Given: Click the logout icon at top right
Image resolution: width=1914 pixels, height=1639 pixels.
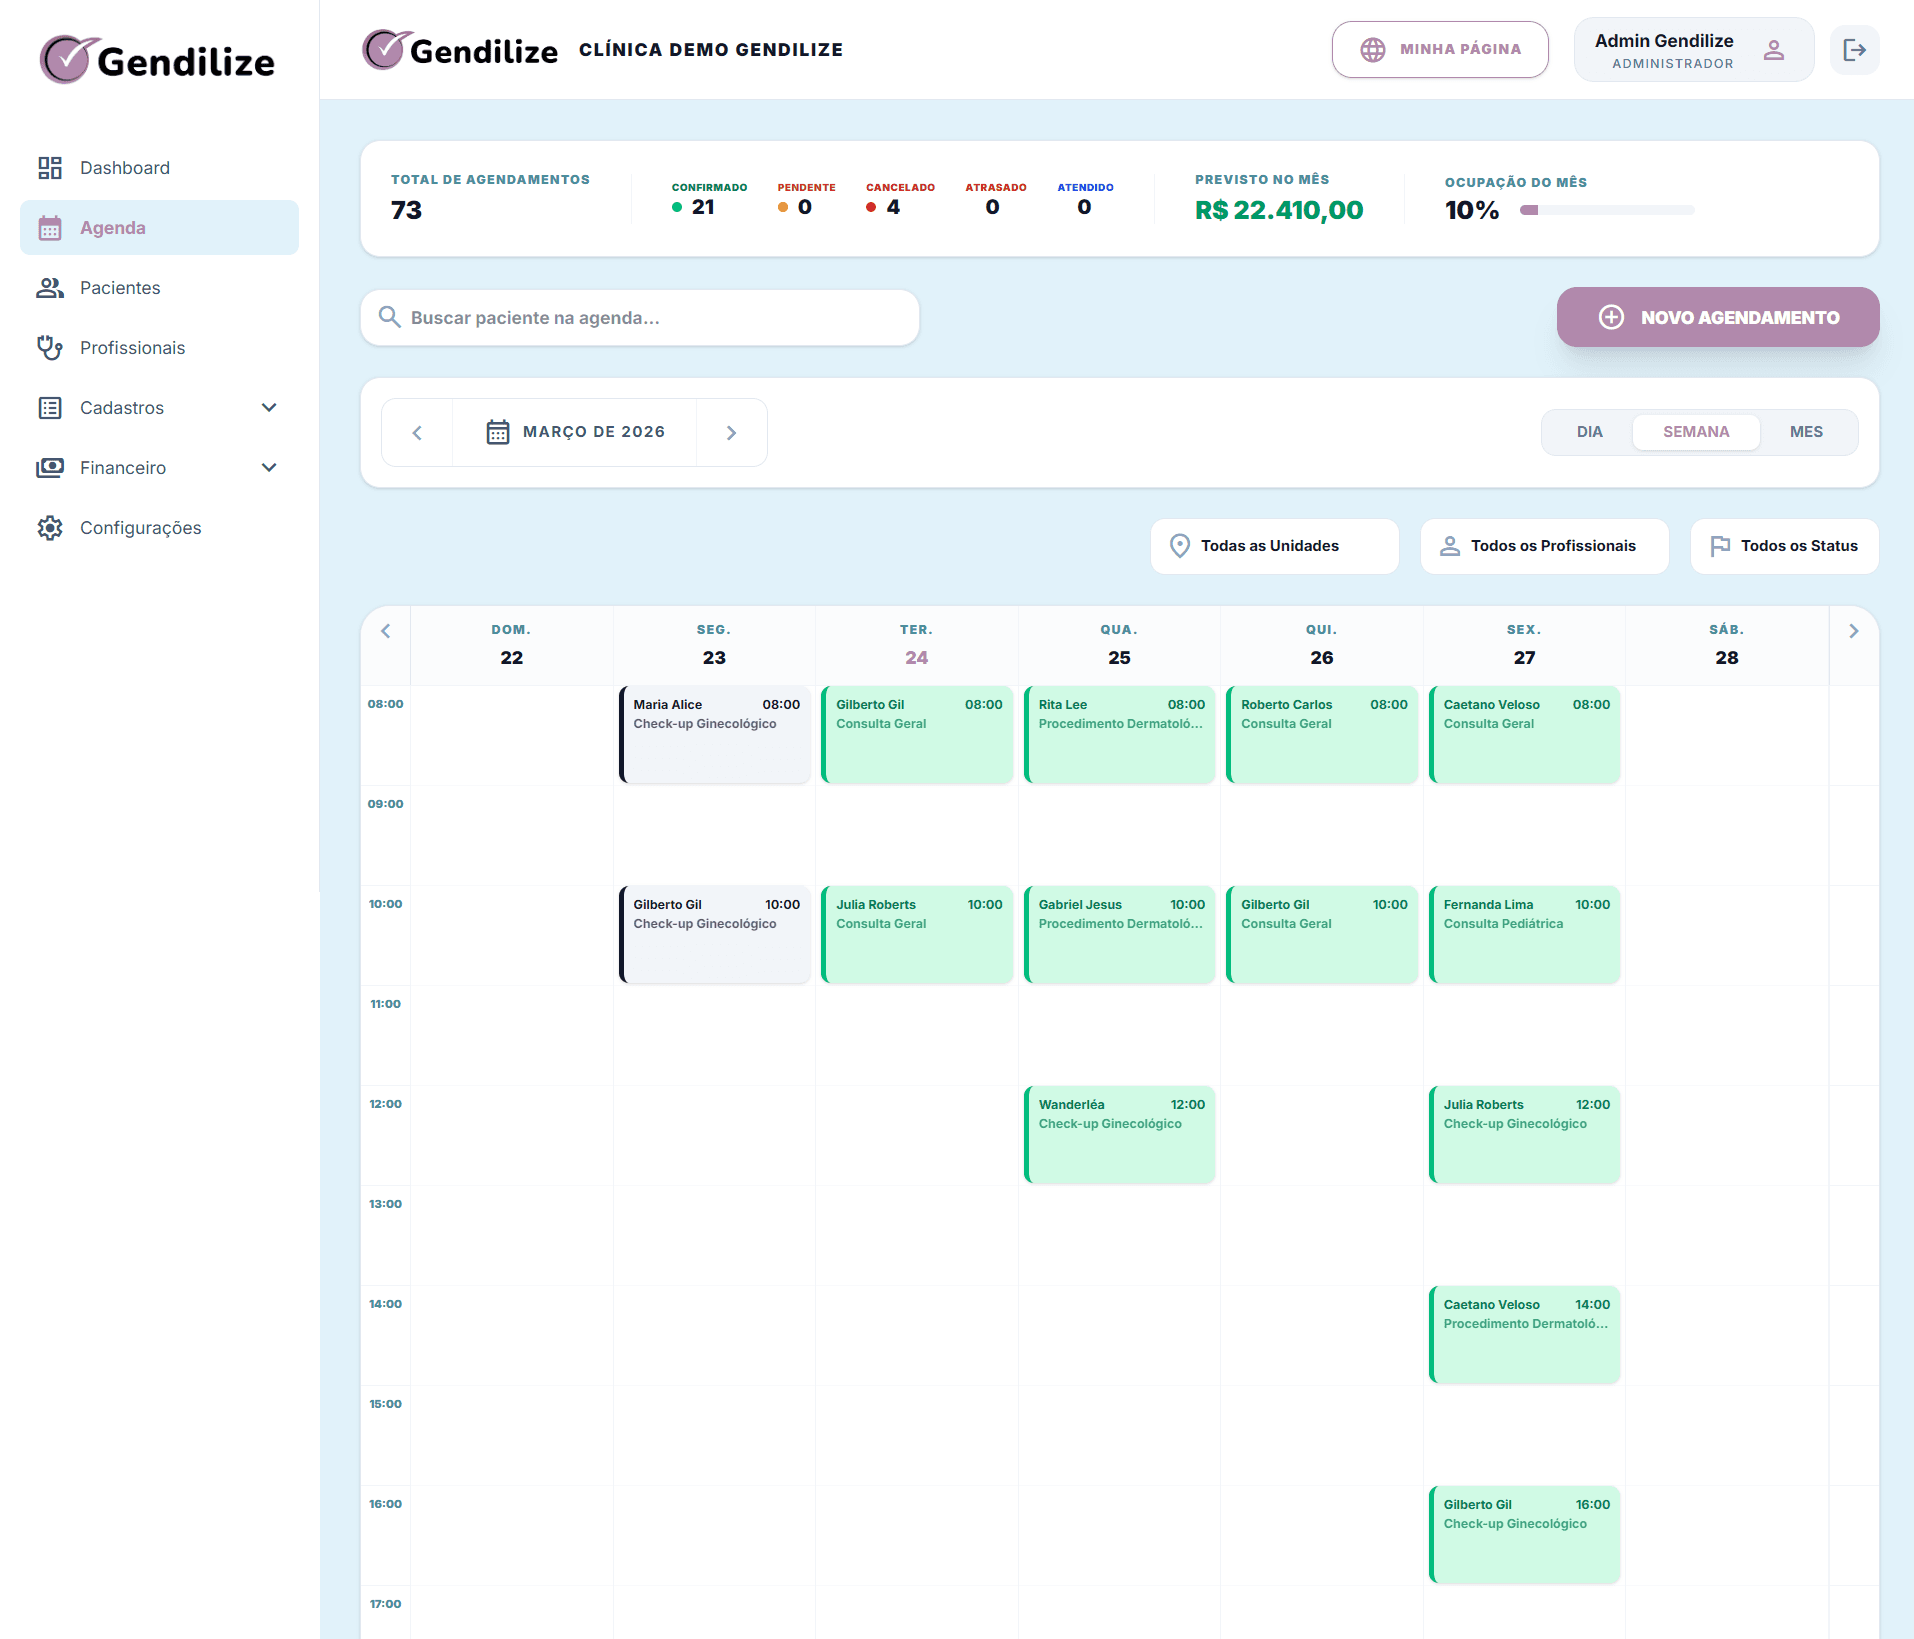Looking at the screenshot, I should click(1855, 49).
